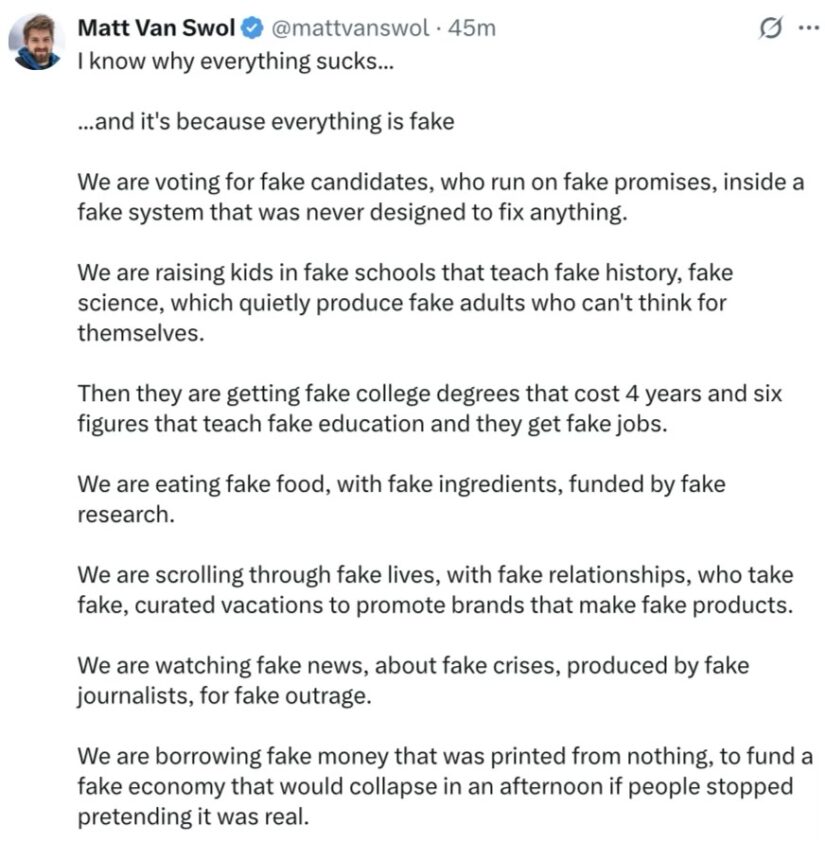The image size is (825, 859).
Task: Click the line 'I know why everything sucks...'
Action: [236, 61]
